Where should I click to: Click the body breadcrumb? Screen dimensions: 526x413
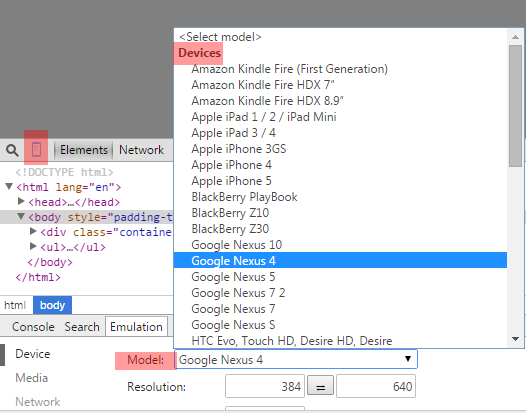click(52, 305)
